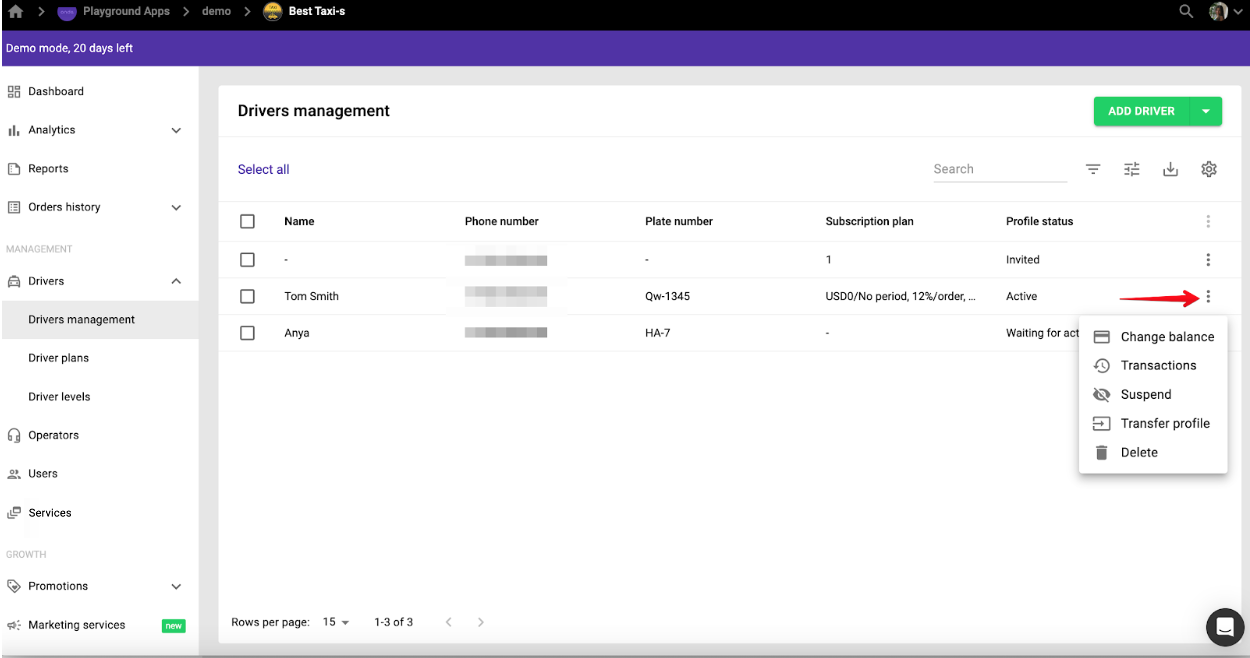Go to previous page arrow

449,622
